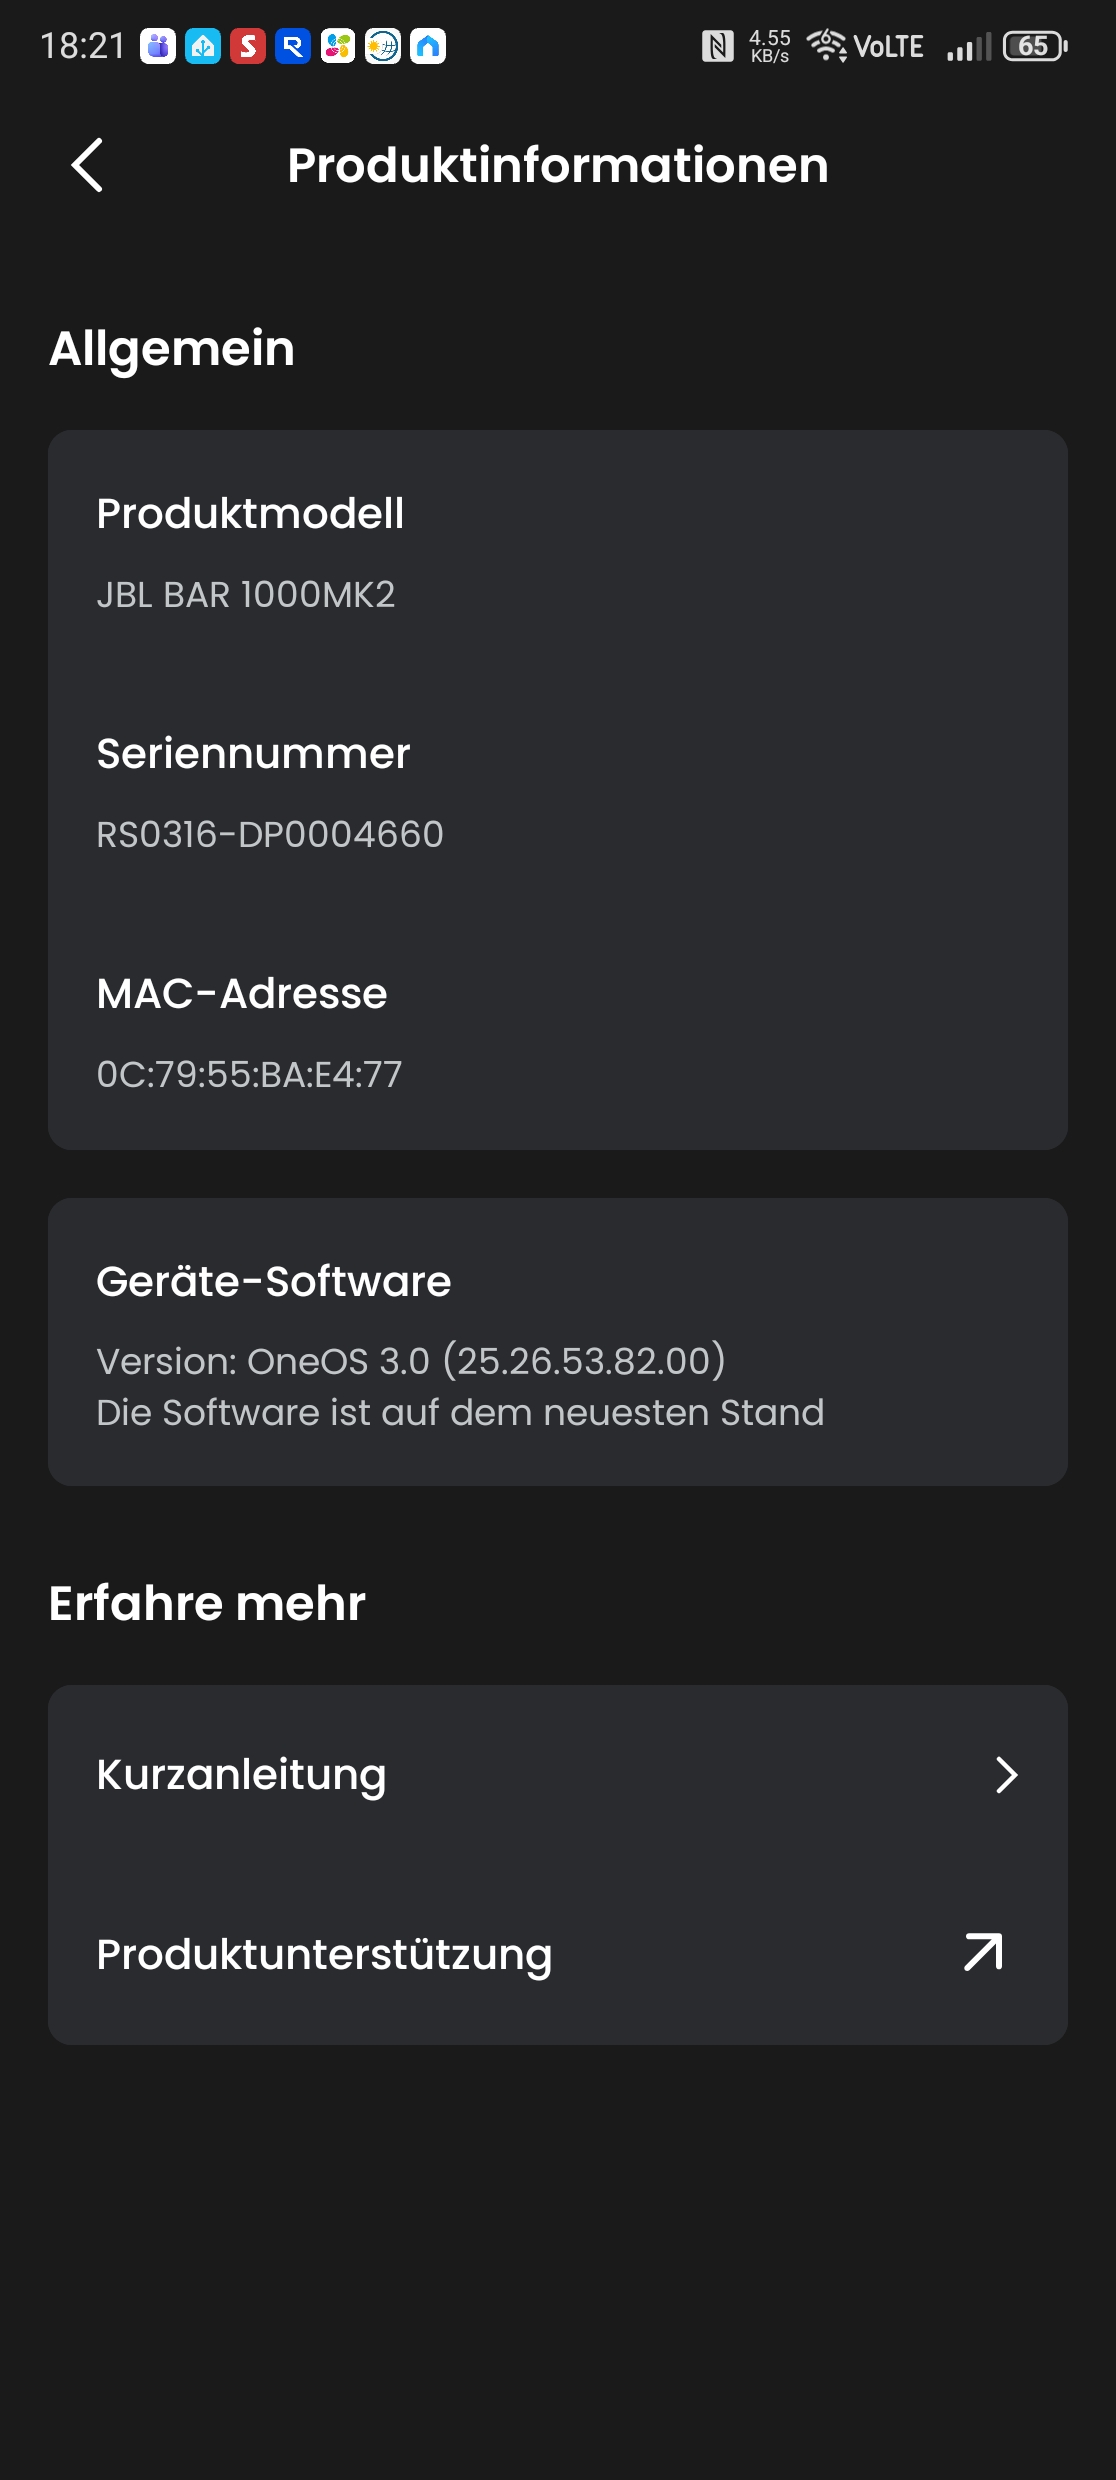Tap the battery indicator showing 65
1116x2480 pixels.
[1035, 46]
